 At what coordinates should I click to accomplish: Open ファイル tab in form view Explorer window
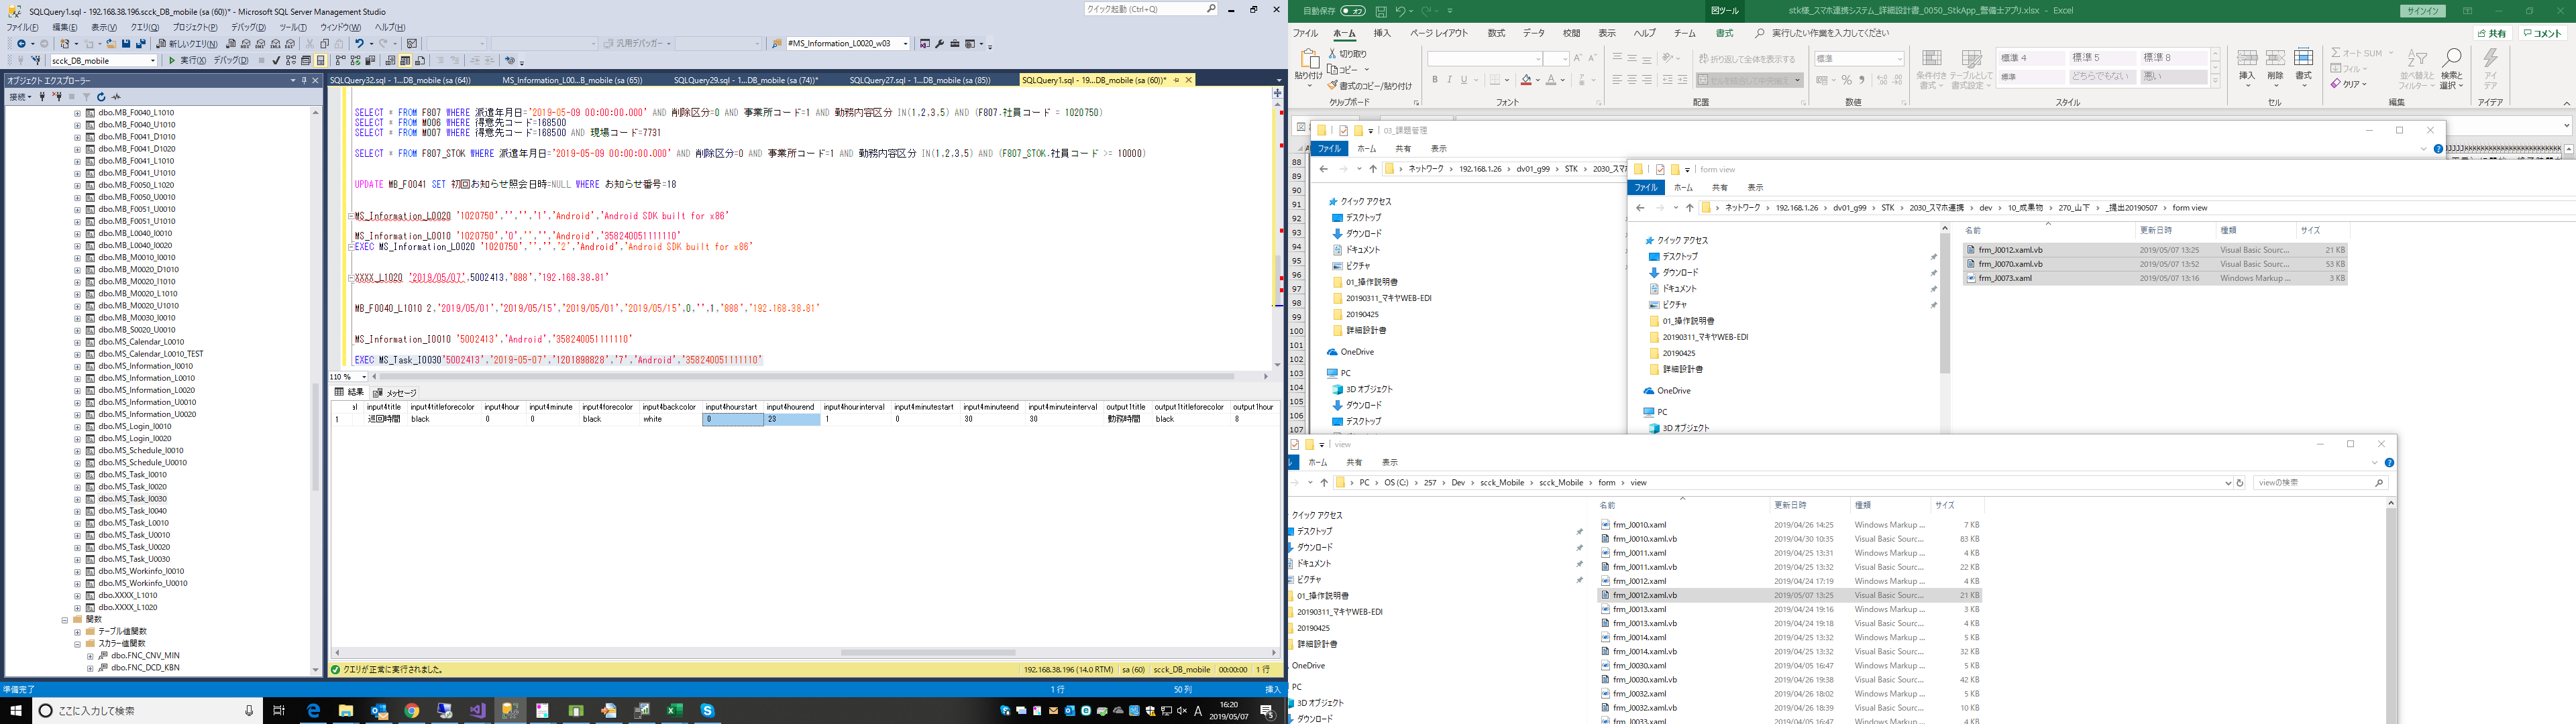coord(1646,187)
